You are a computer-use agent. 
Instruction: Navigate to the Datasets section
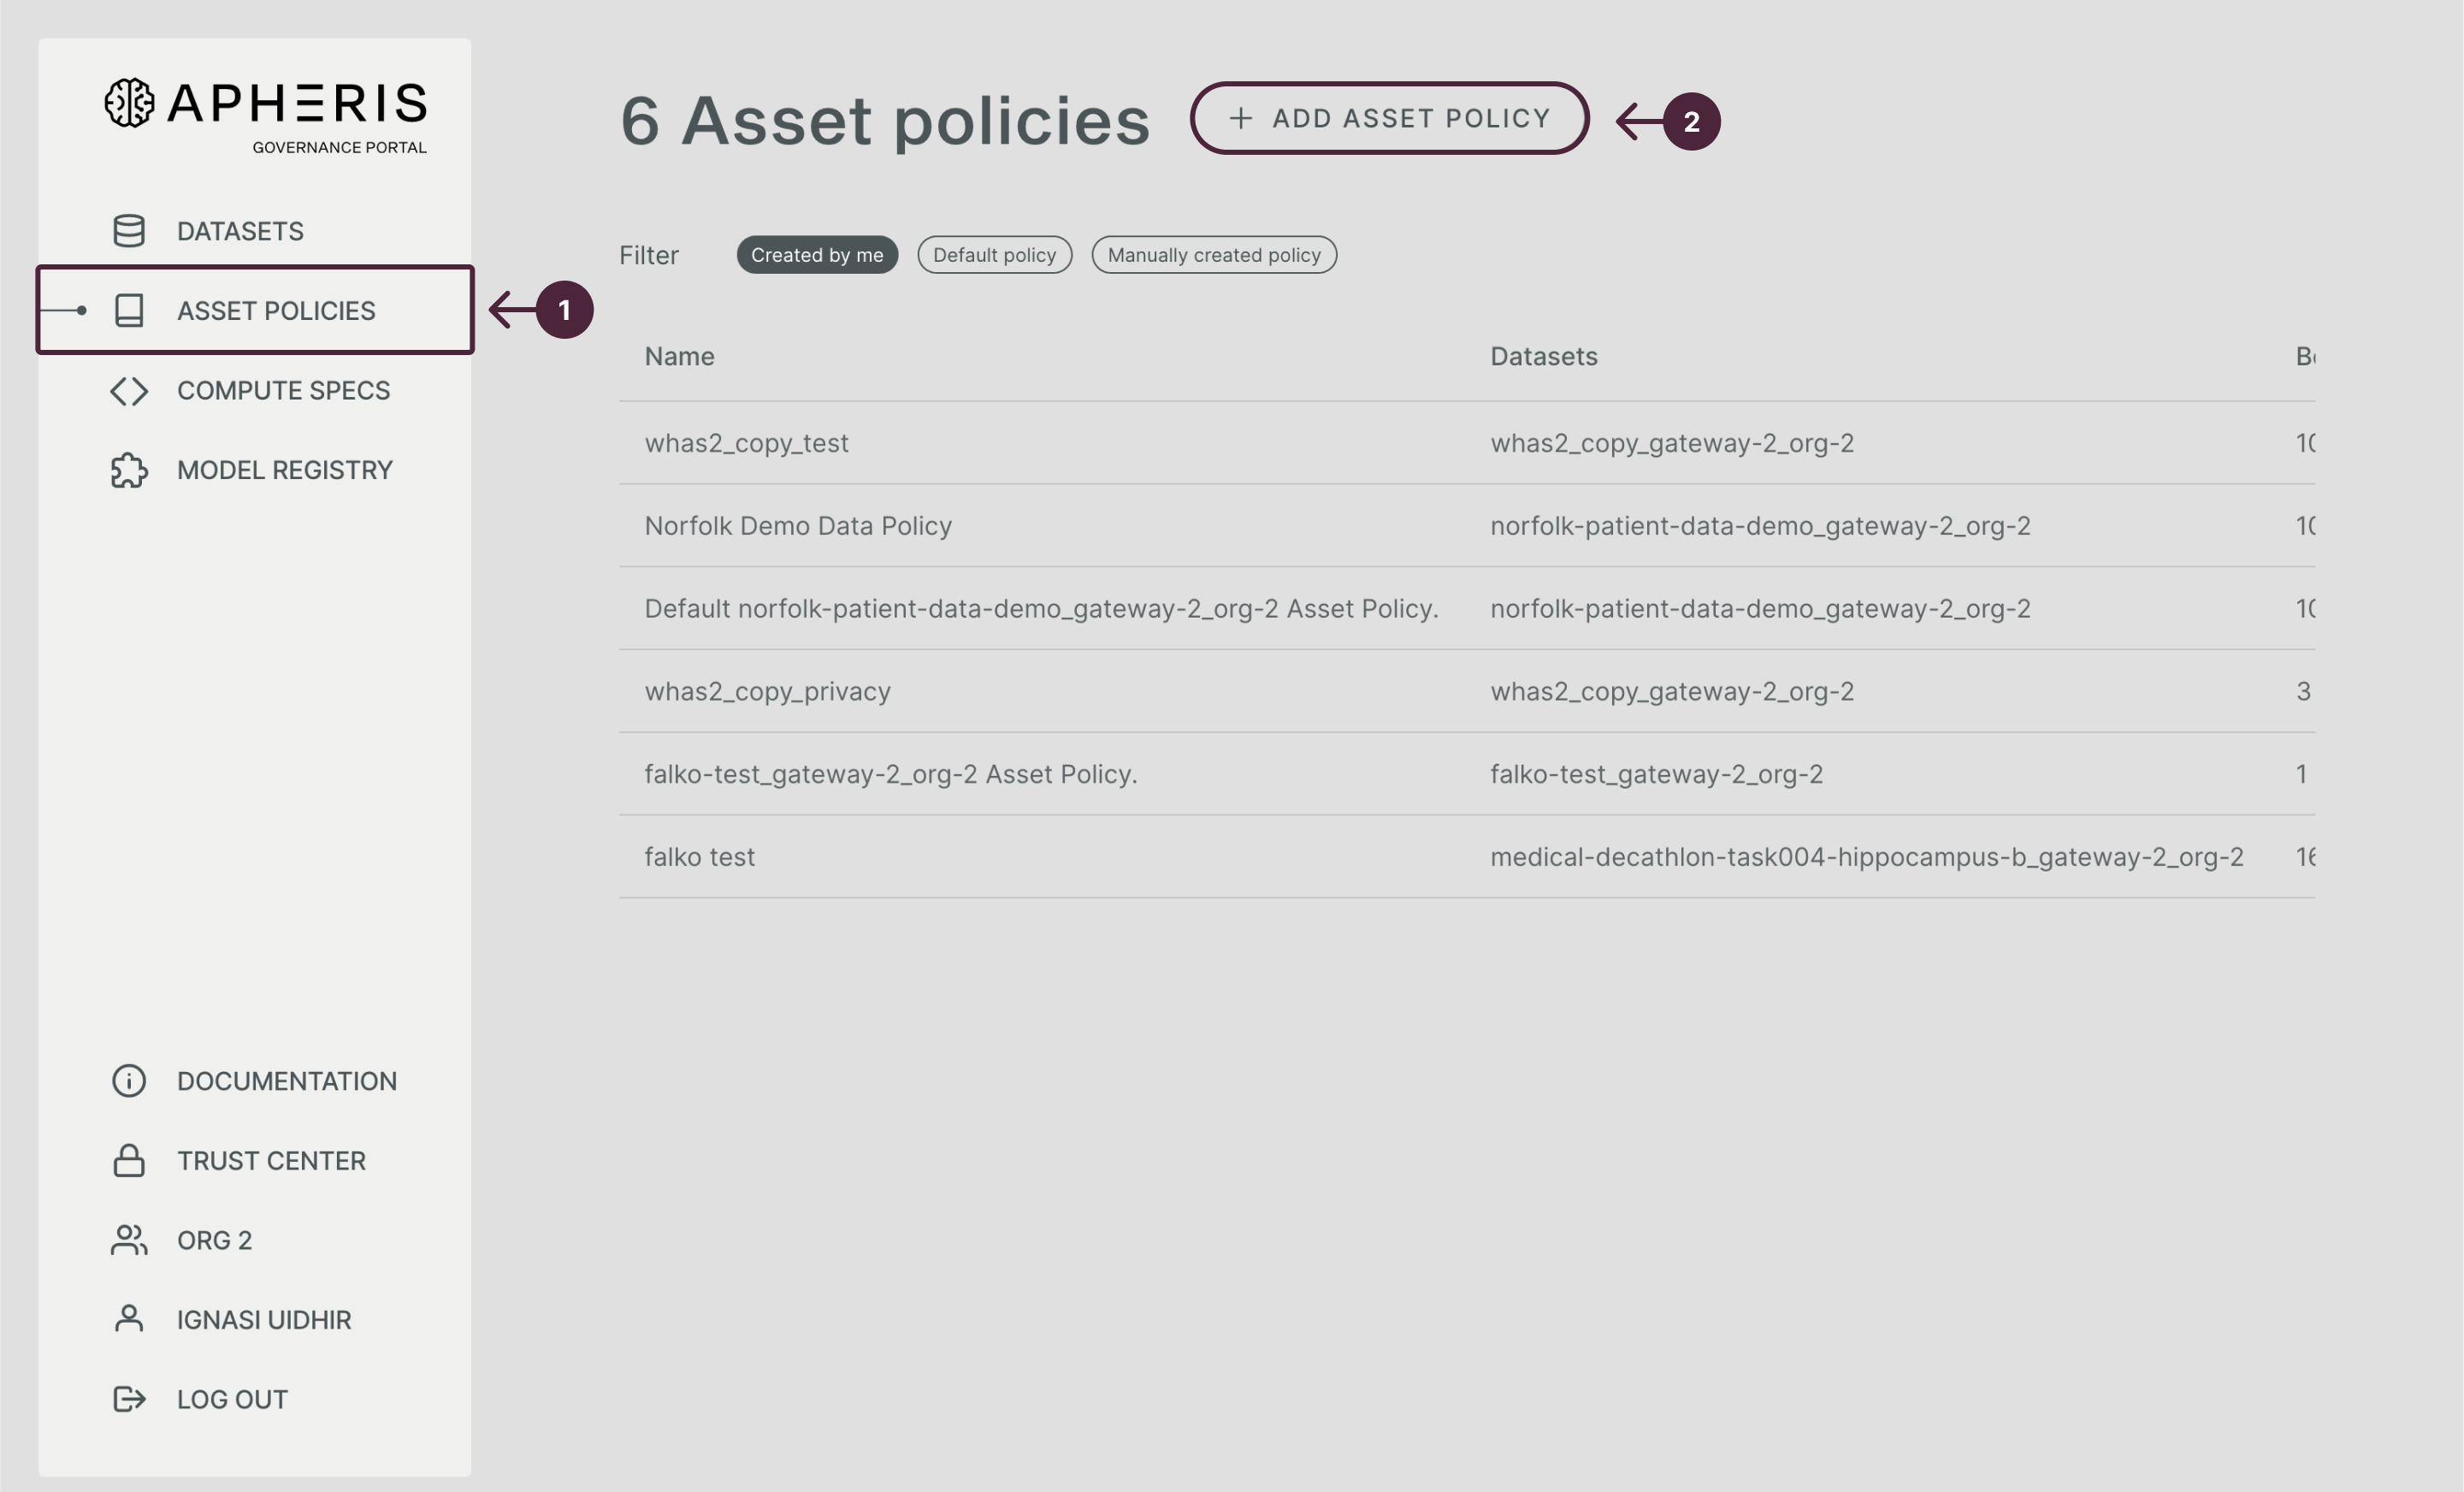[240, 230]
